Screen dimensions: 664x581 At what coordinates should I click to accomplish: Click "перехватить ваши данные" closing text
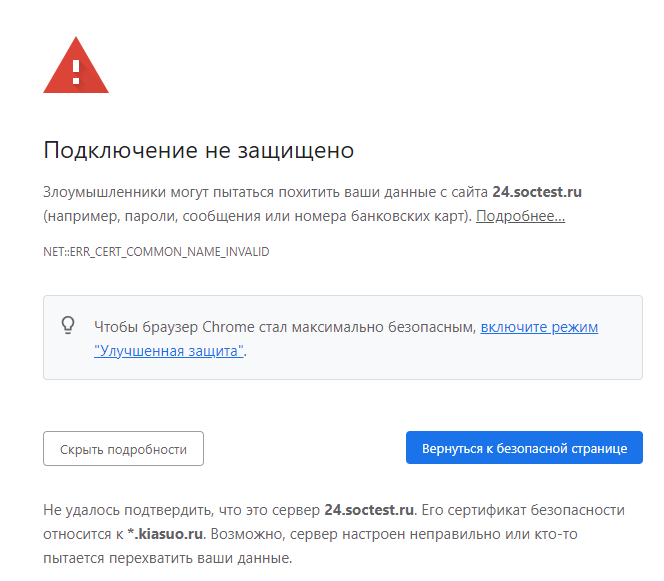pyautogui.click(x=199, y=558)
